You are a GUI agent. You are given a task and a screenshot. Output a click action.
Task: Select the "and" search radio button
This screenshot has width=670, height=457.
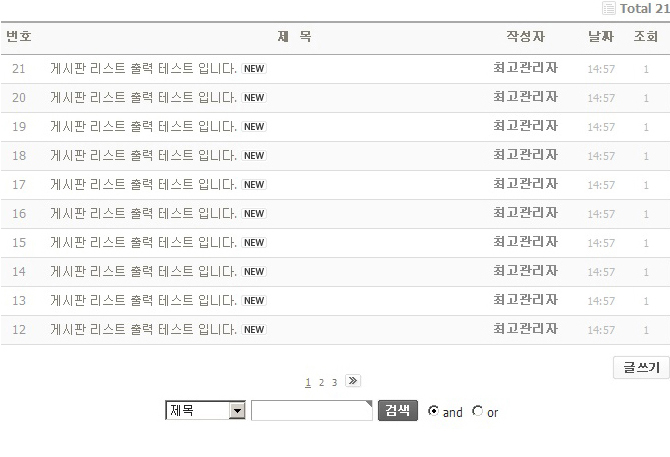[x=433, y=411]
